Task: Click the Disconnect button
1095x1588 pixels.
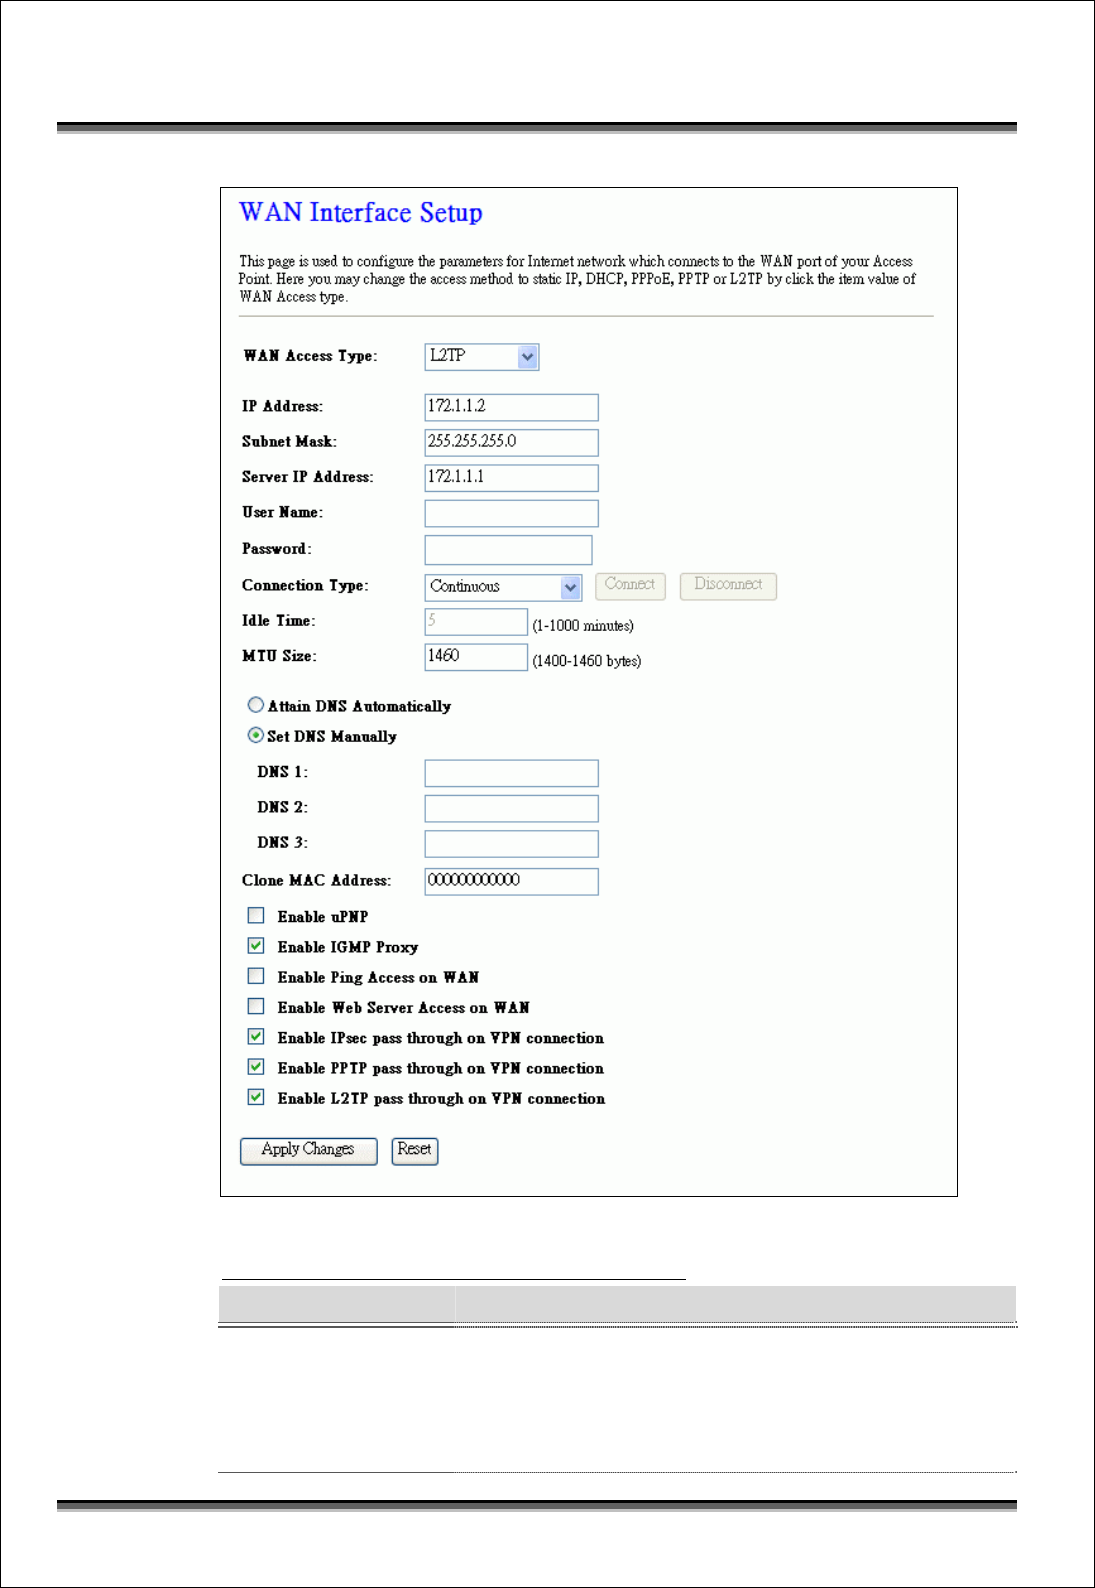Action: (728, 586)
